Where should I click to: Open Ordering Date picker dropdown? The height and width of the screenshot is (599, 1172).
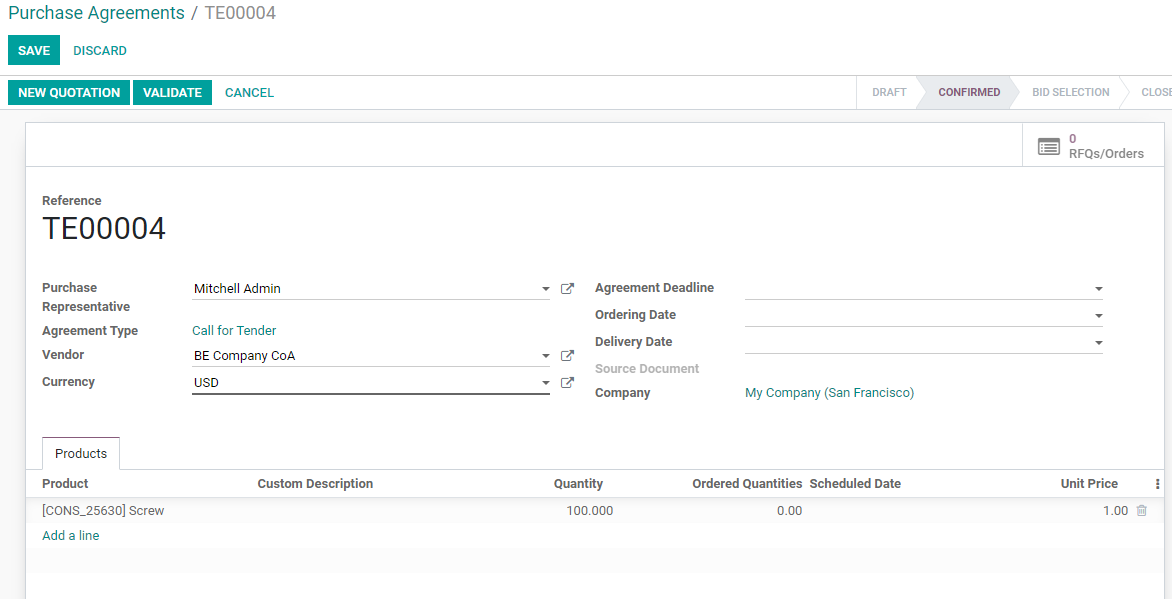click(x=1098, y=316)
